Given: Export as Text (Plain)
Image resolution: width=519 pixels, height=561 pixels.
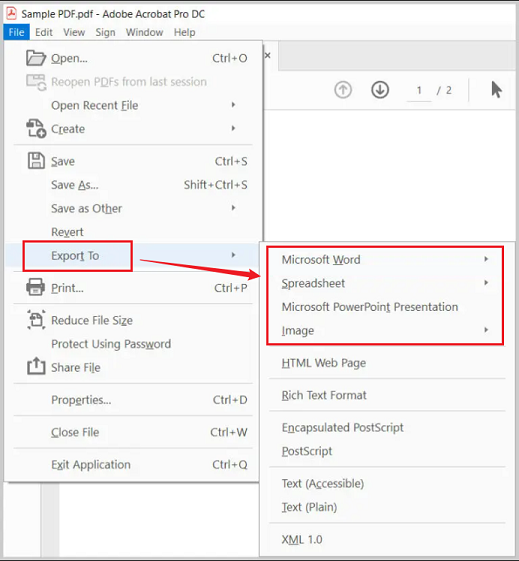Looking at the screenshot, I should click(x=387, y=507).
